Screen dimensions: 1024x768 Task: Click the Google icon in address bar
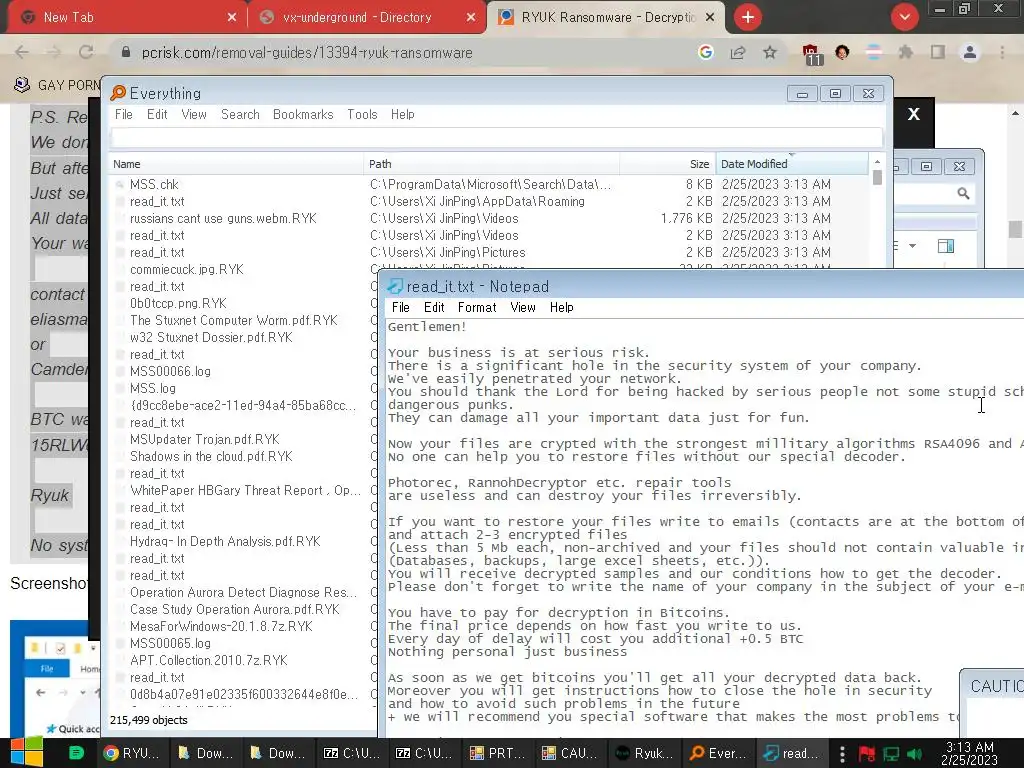click(x=705, y=52)
